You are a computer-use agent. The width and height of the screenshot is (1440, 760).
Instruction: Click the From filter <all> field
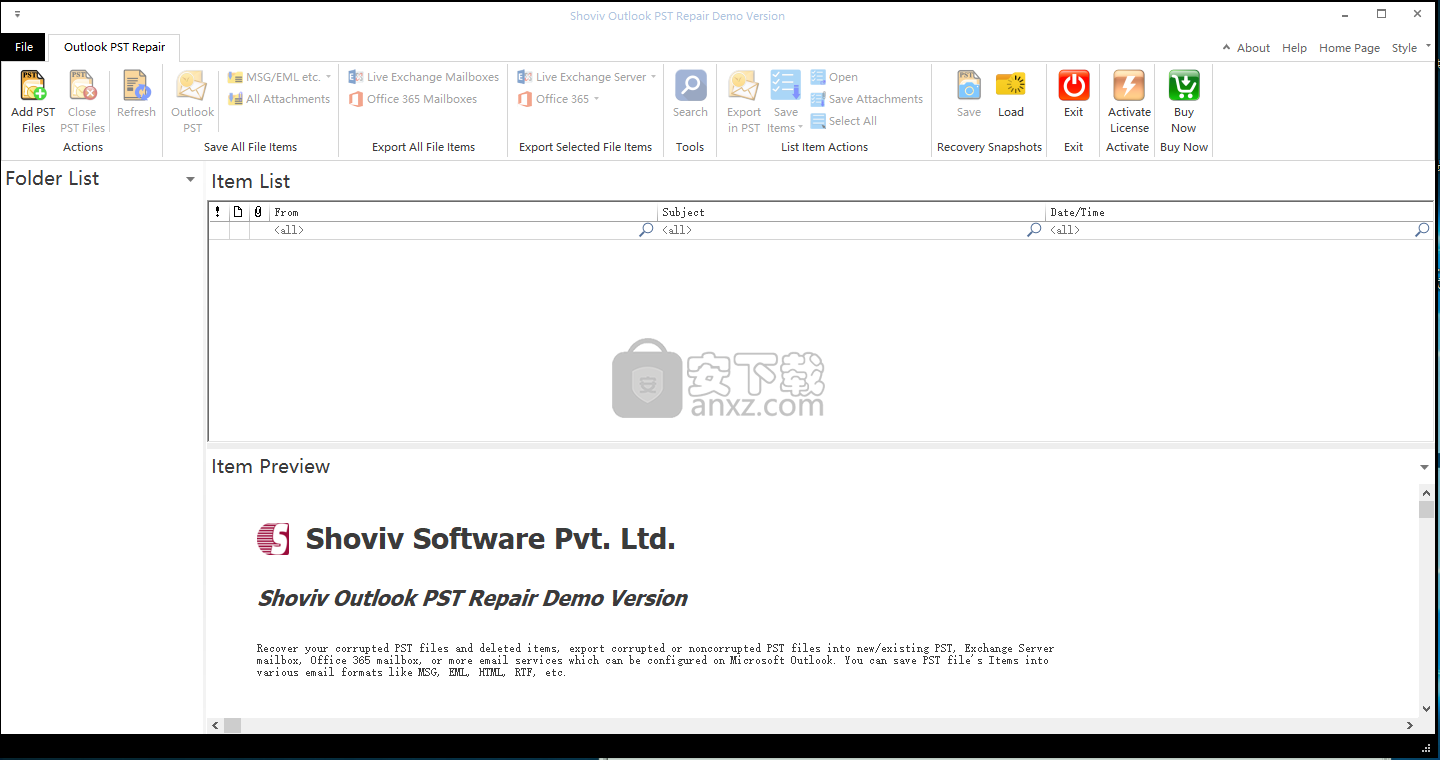(x=454, y=230)
